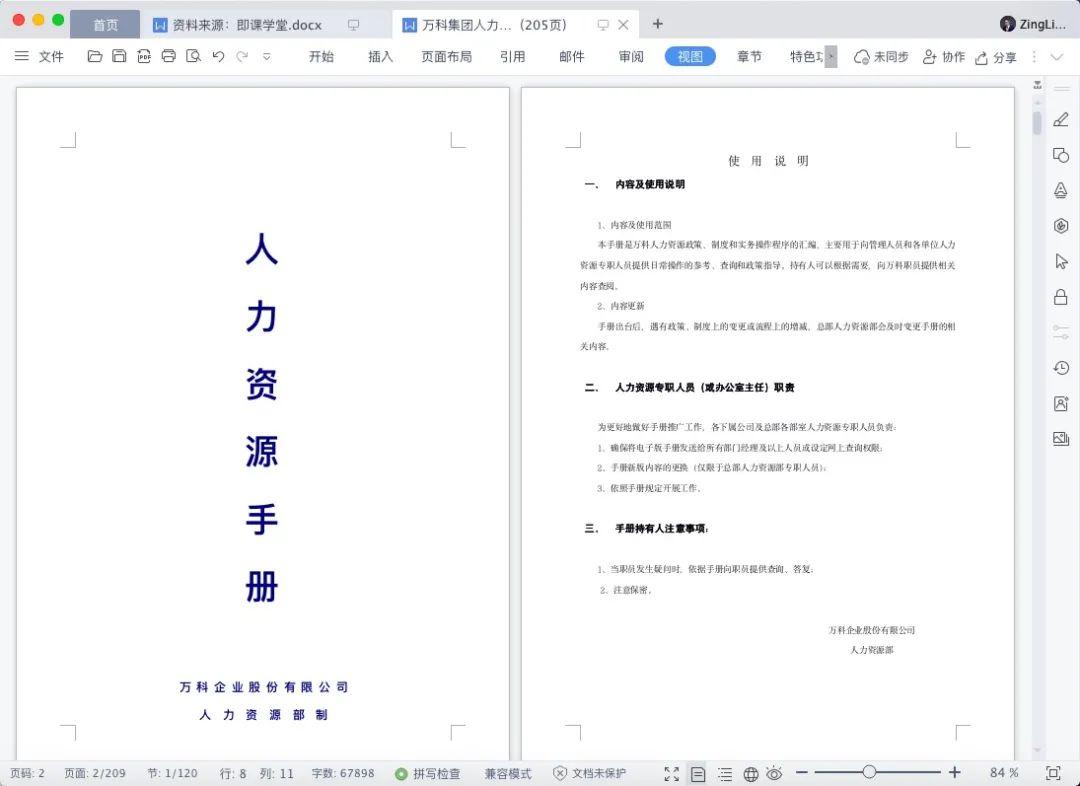Enter full screen view mode icon

tap(672, 774)
